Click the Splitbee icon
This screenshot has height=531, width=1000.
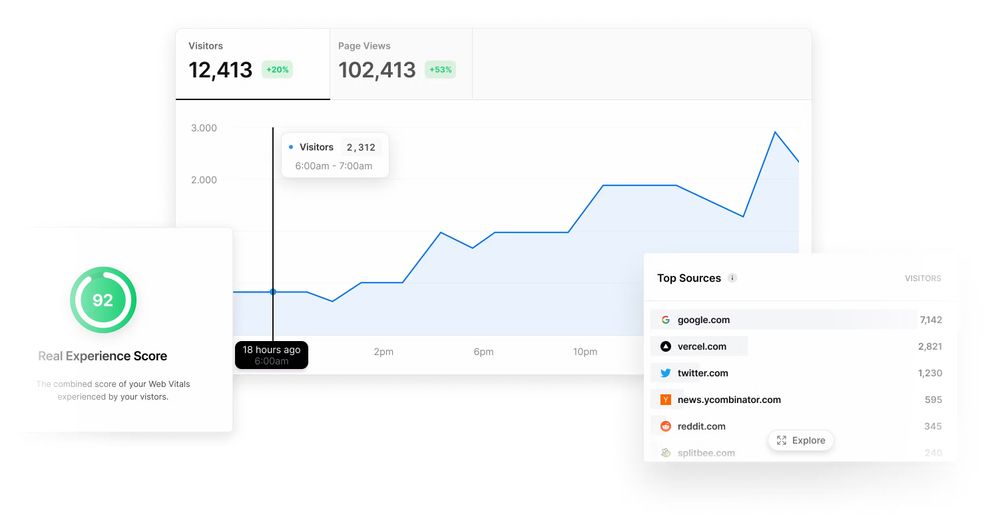coord(666,453)
